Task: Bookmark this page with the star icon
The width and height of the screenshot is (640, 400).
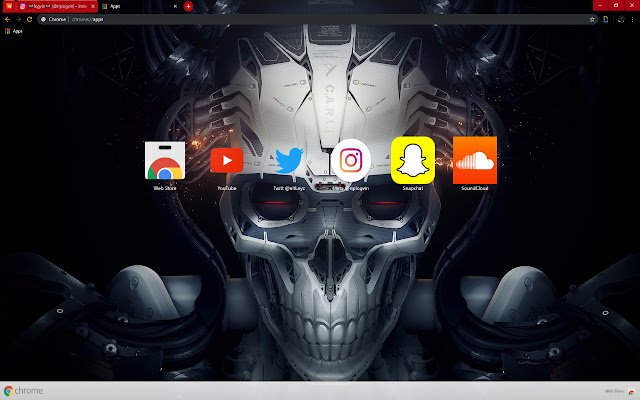Action: pos(592,19)
